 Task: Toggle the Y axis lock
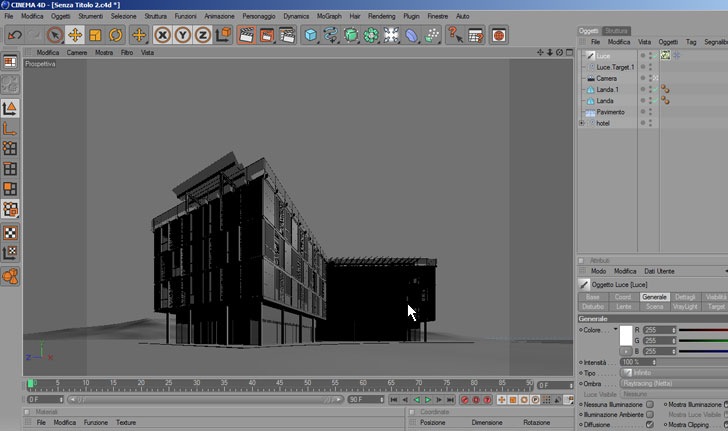[x=182, y=35]
